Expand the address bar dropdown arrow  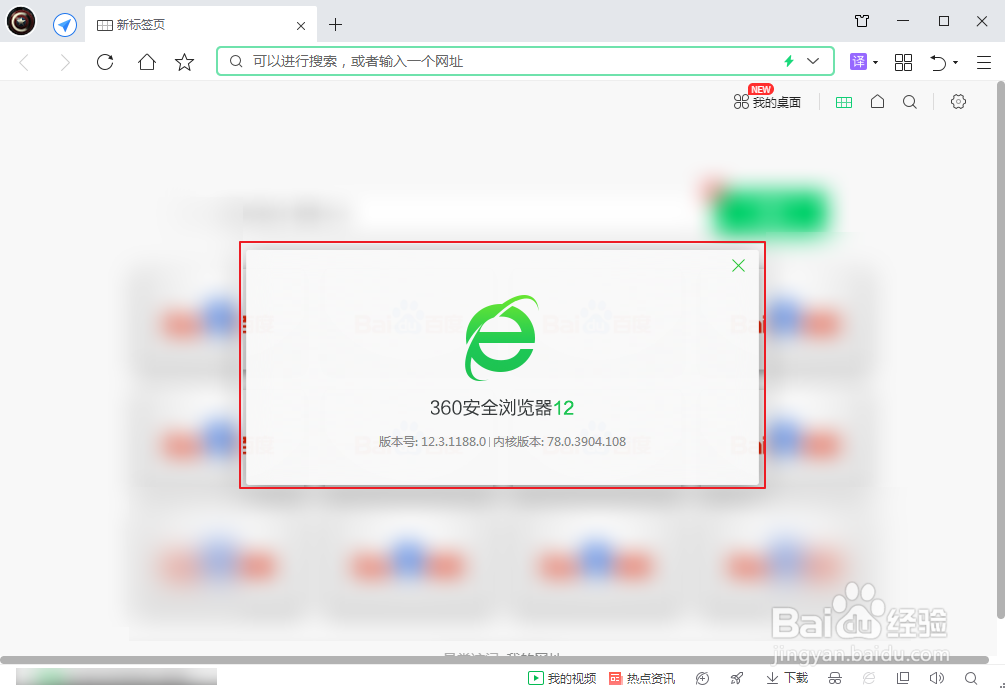click(x=813, y=61)
